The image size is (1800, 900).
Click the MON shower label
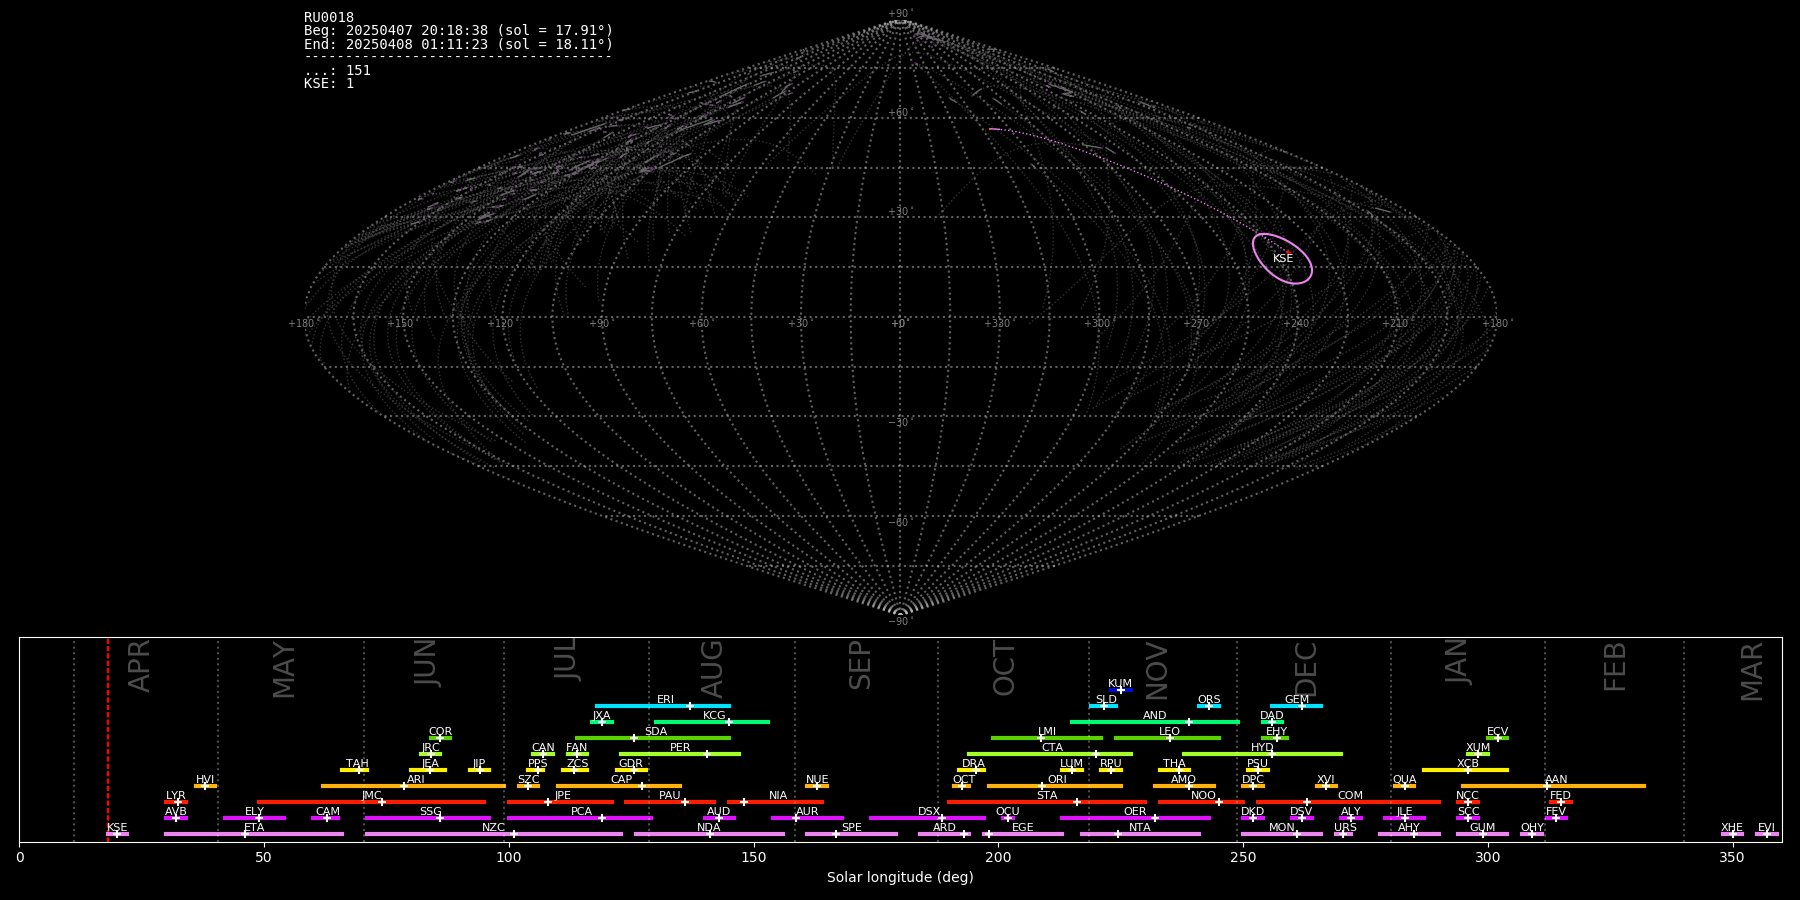pyautogui.click(x=1282, y=828)
